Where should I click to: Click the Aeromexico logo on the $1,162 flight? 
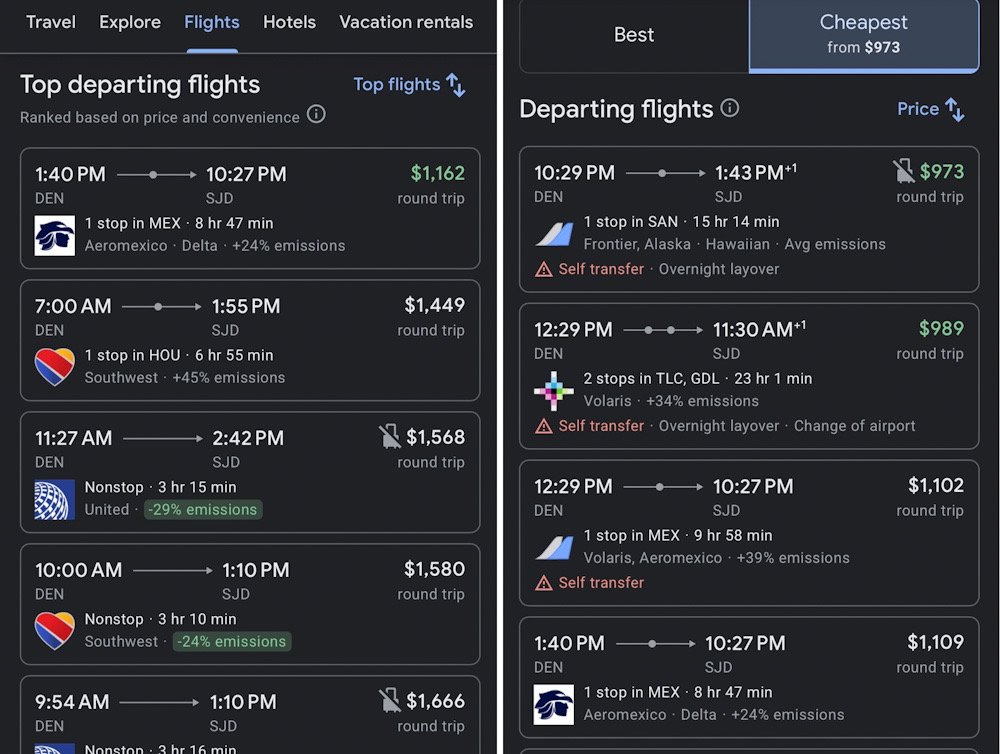coord(55,235)
